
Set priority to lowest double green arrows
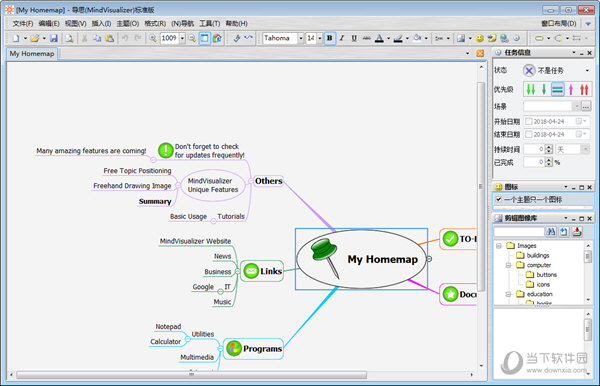[530, 90]
